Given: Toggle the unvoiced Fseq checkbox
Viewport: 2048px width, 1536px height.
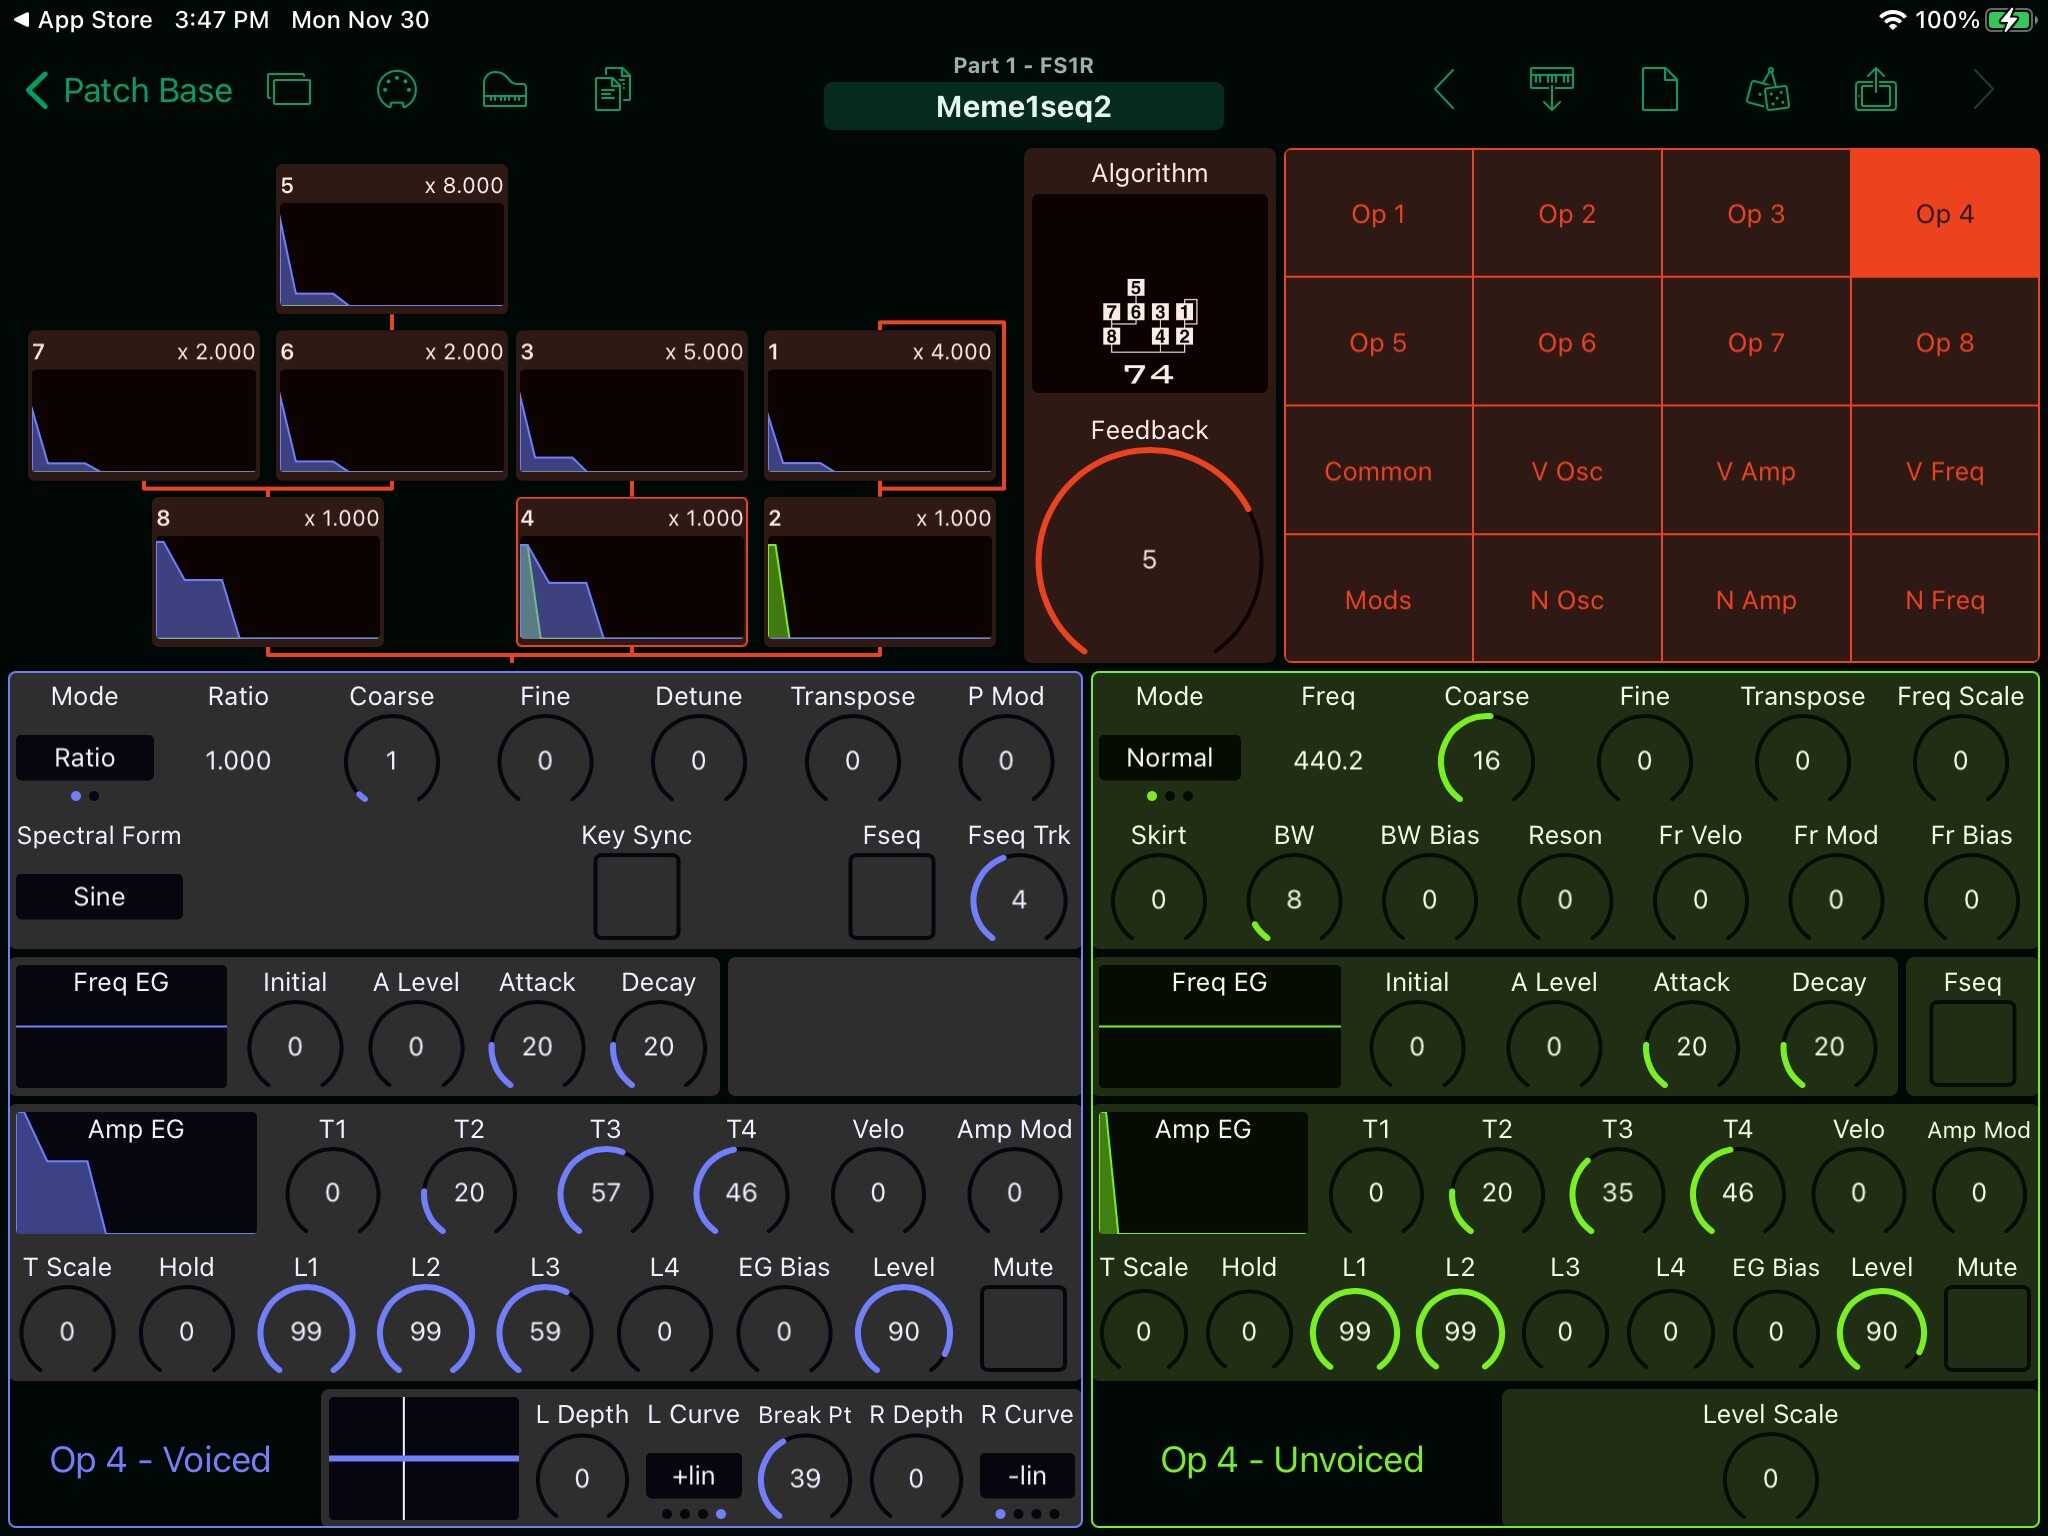Looking at the screenshot, I should coord(1972,1043).
